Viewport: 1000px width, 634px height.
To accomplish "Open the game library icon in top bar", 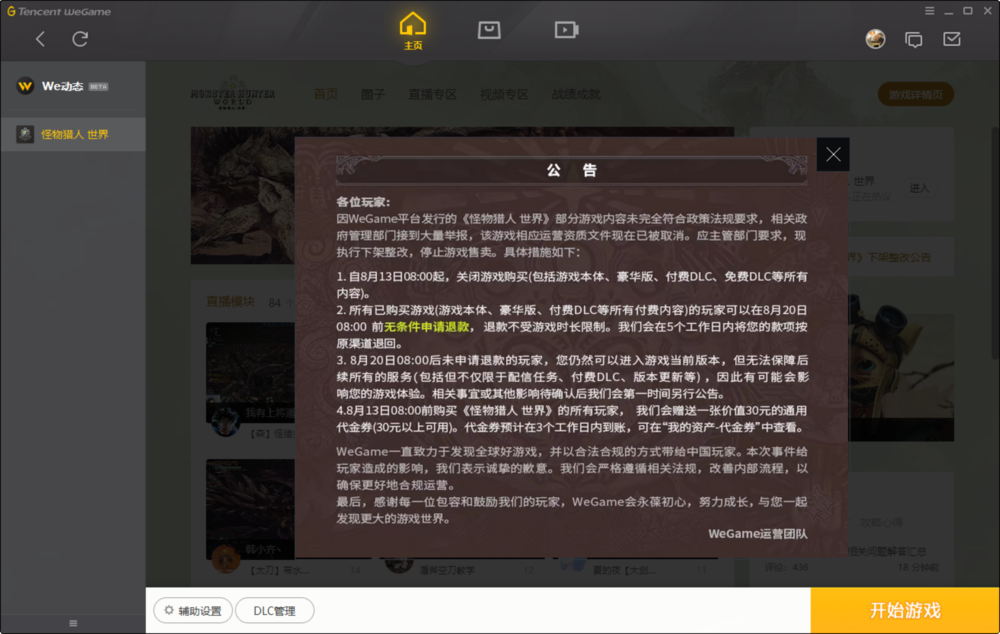I will click(489, 31).
